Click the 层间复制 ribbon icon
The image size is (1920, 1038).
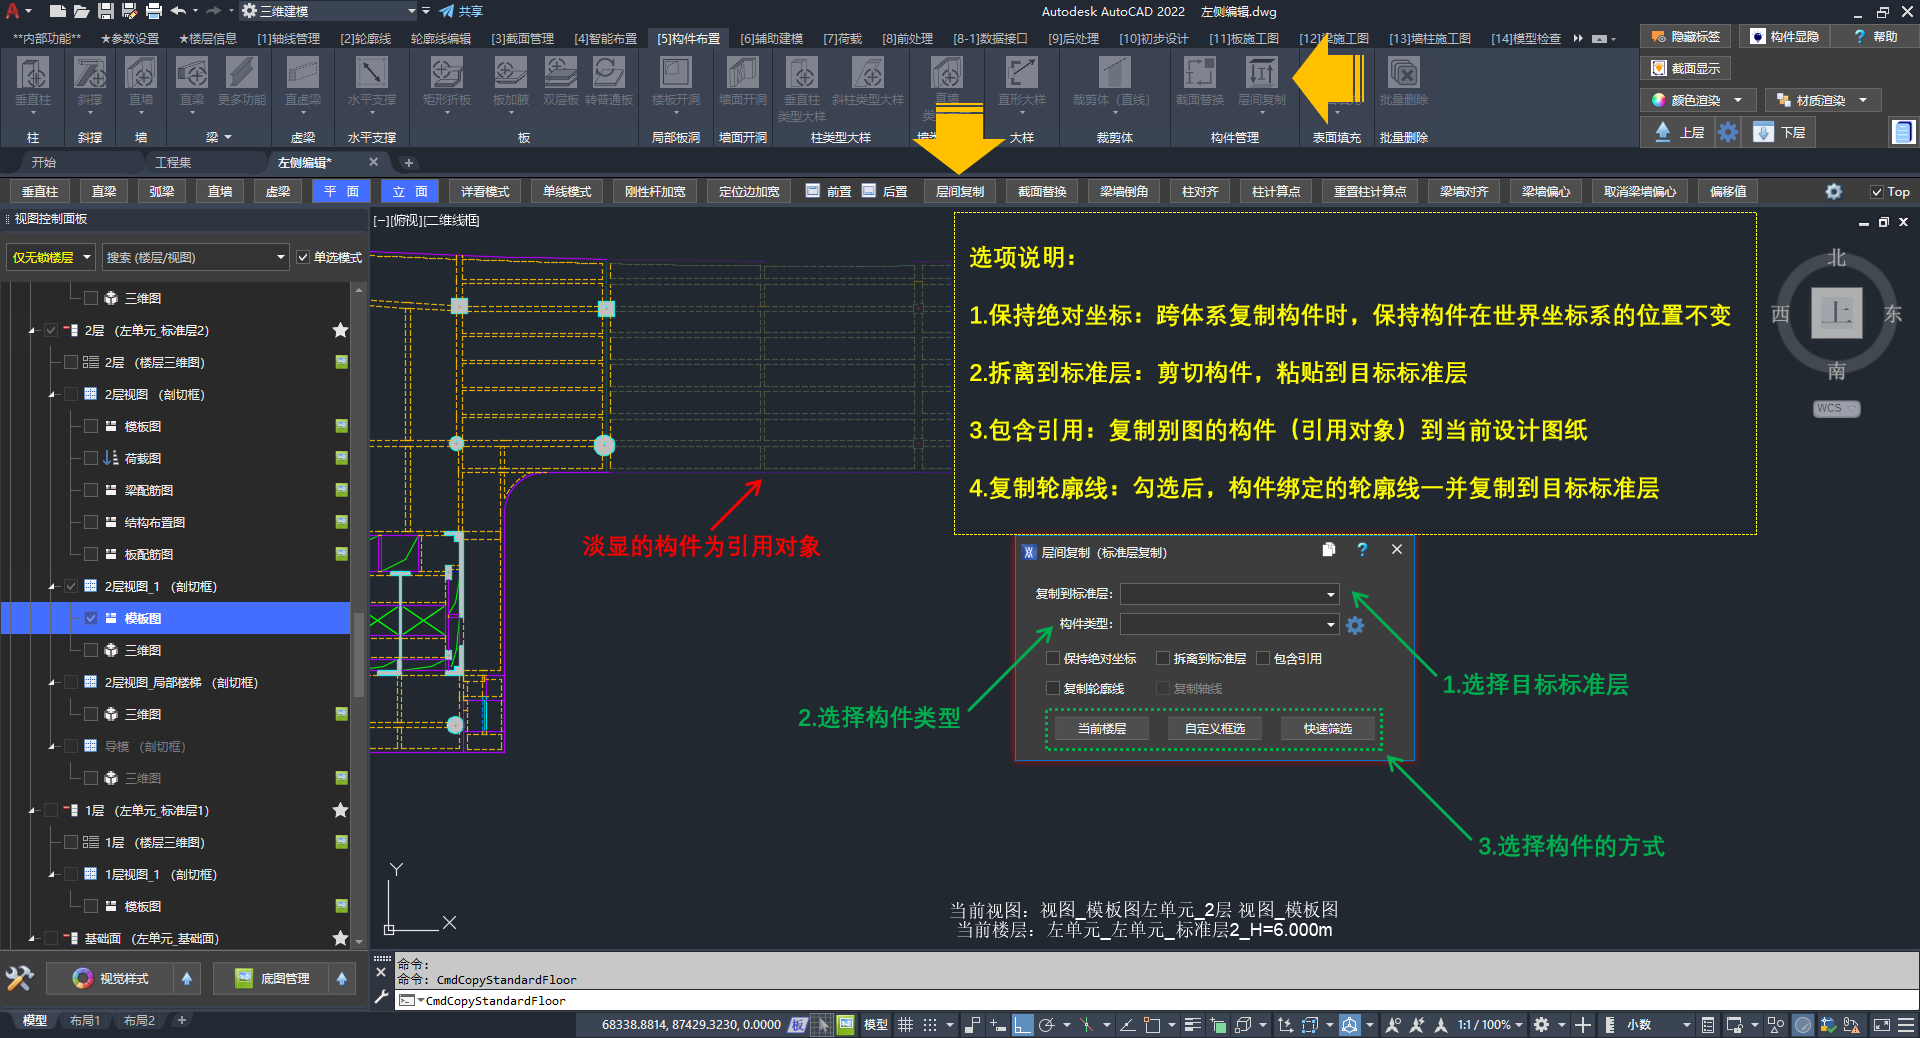(1261, 75)
